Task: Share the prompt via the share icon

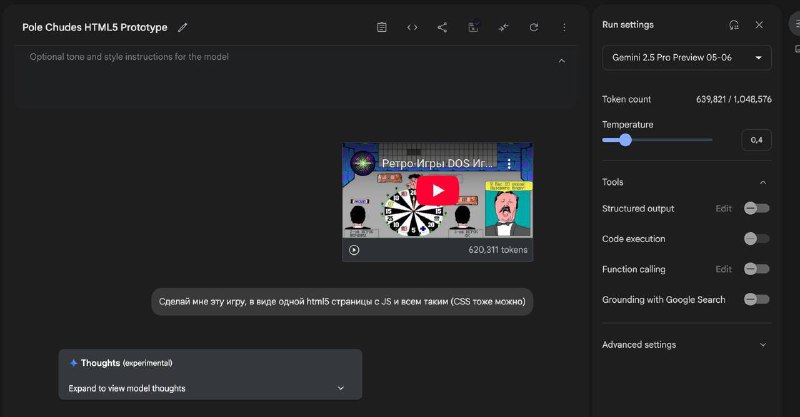Action: pyautogui.click(x=442, y=28)
